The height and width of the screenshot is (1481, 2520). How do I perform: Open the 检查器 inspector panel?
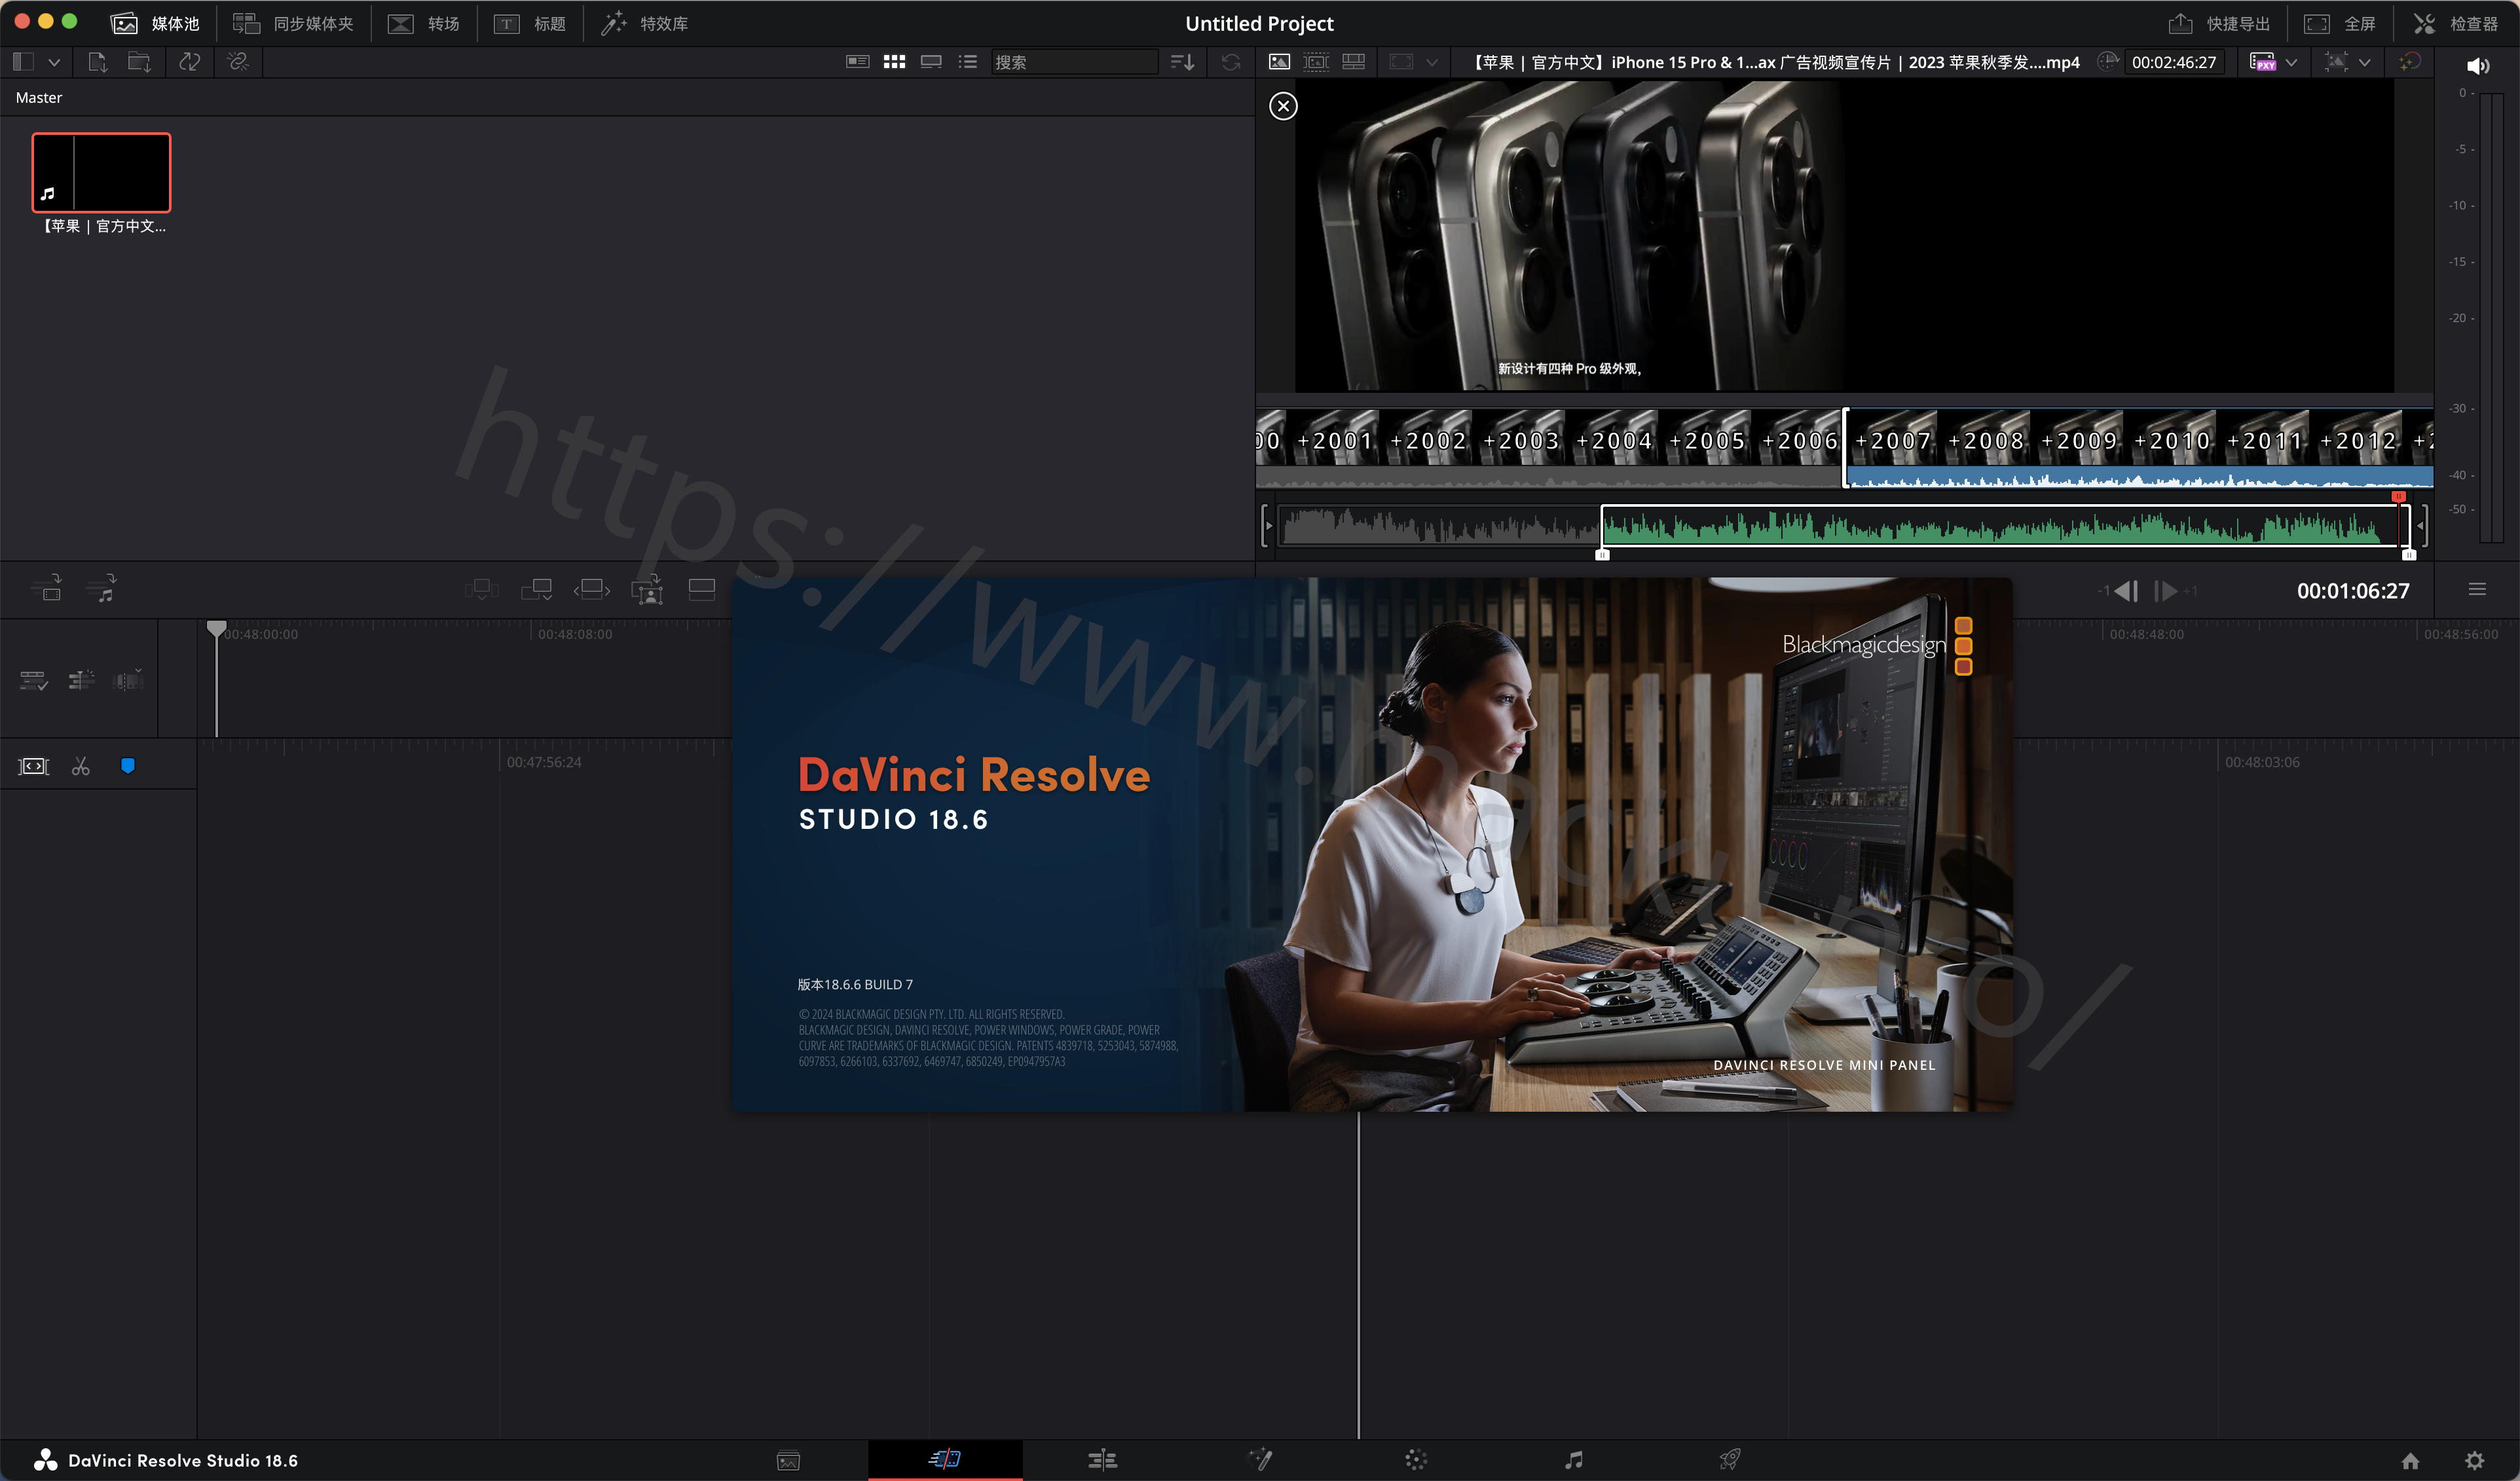[x=2455, y=23]
